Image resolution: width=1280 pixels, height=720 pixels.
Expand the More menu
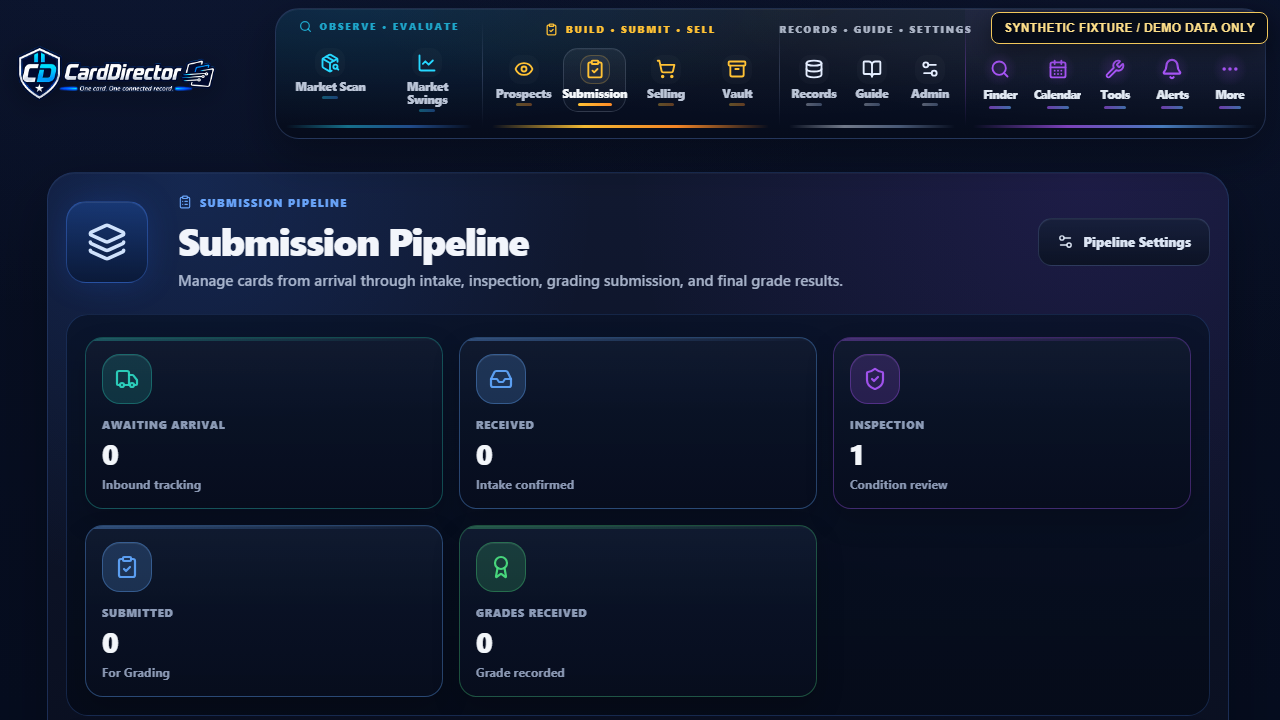pos(1230,79)
